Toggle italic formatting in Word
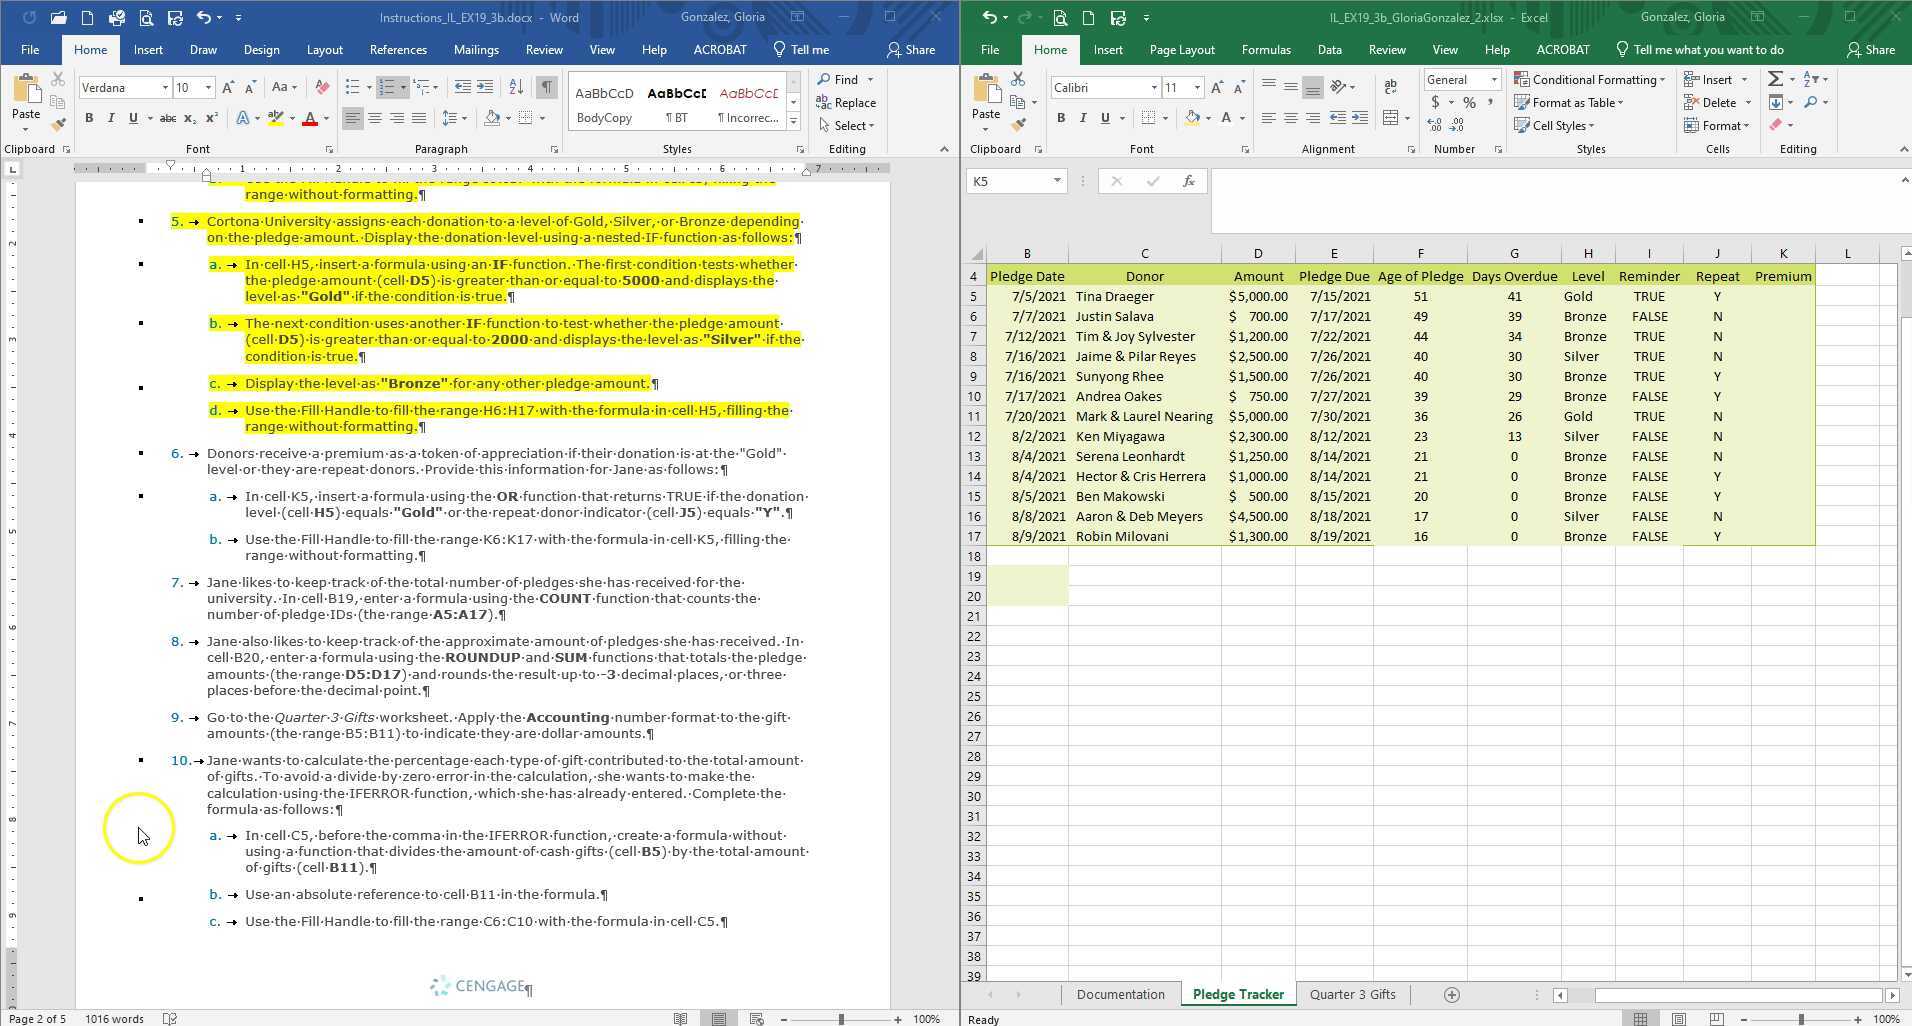Screen dimensions: 1912x1026 click(x=110, y=118)
